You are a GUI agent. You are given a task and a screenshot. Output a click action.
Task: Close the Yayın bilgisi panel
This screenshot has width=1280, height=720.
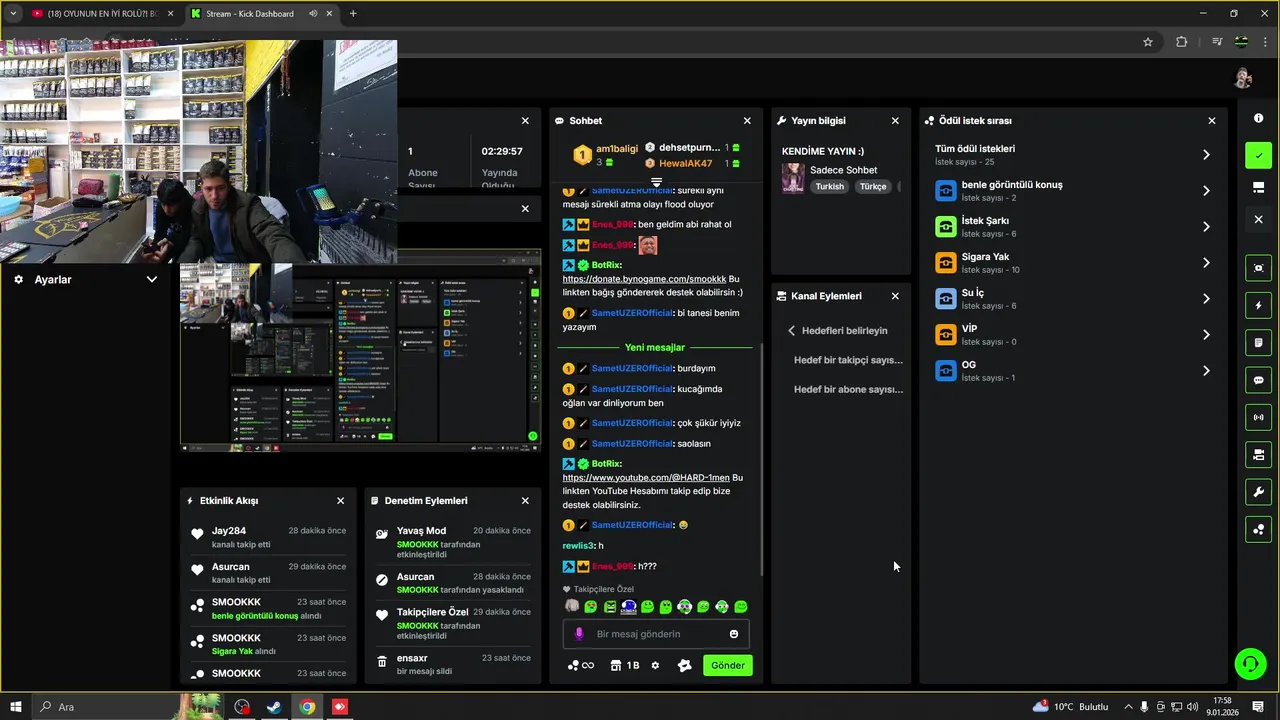[895, 120]
